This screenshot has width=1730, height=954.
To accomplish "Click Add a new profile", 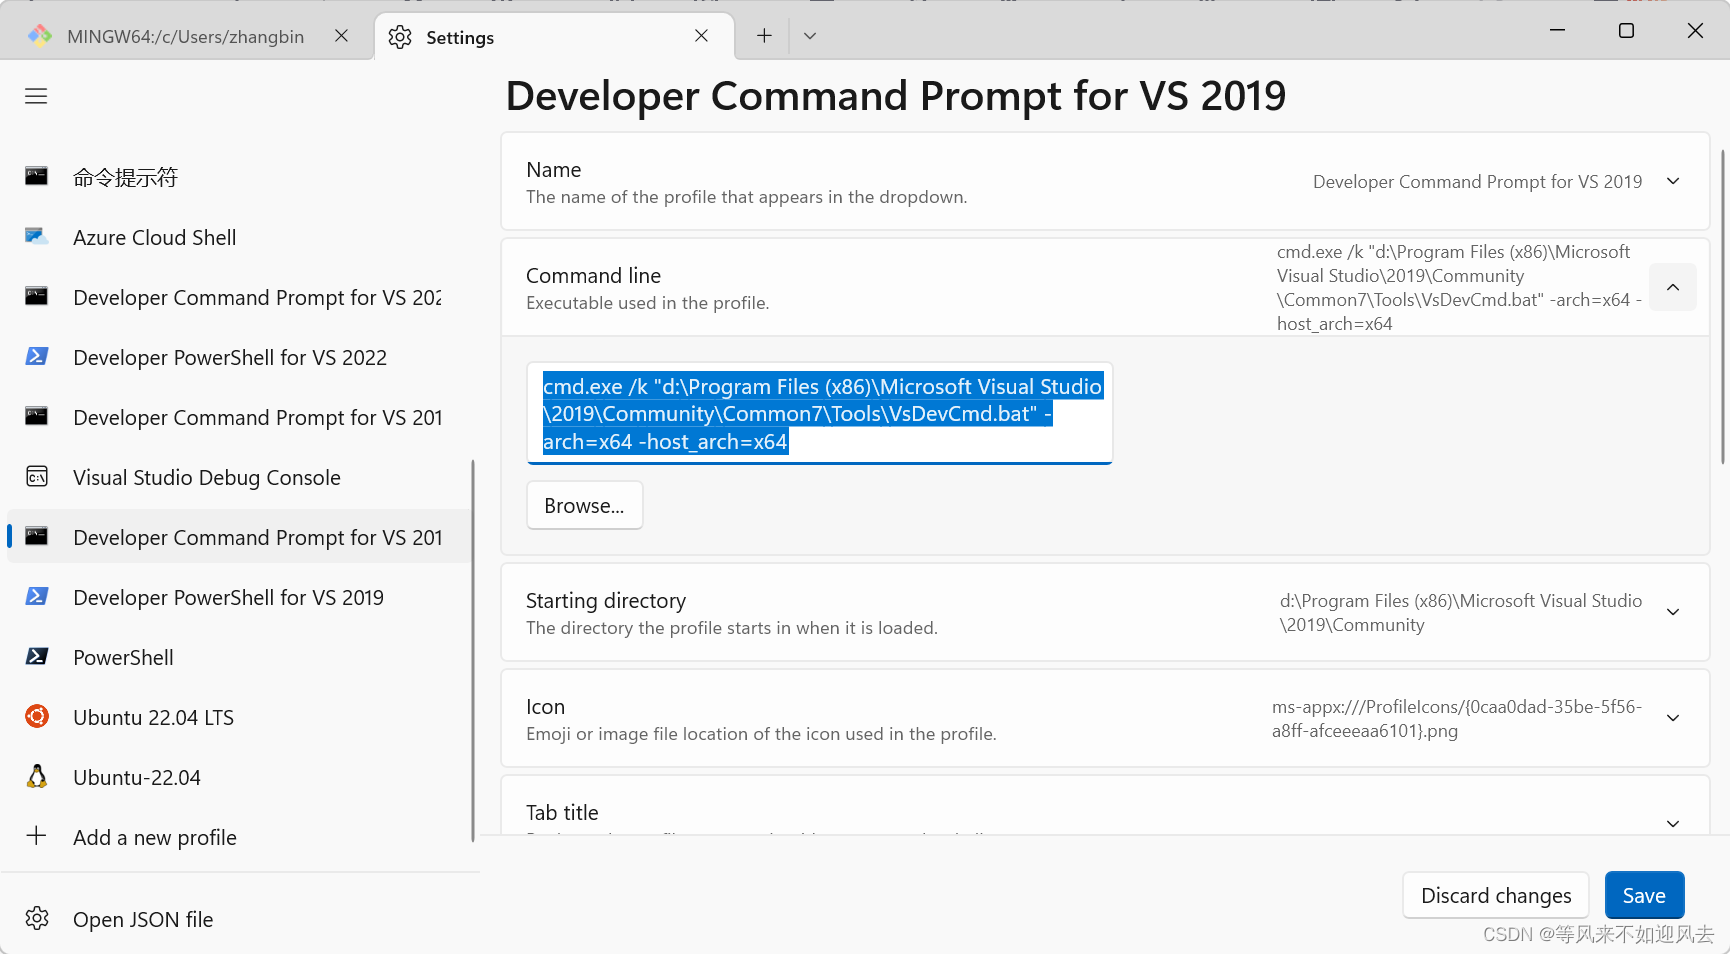I will [238, 837].
